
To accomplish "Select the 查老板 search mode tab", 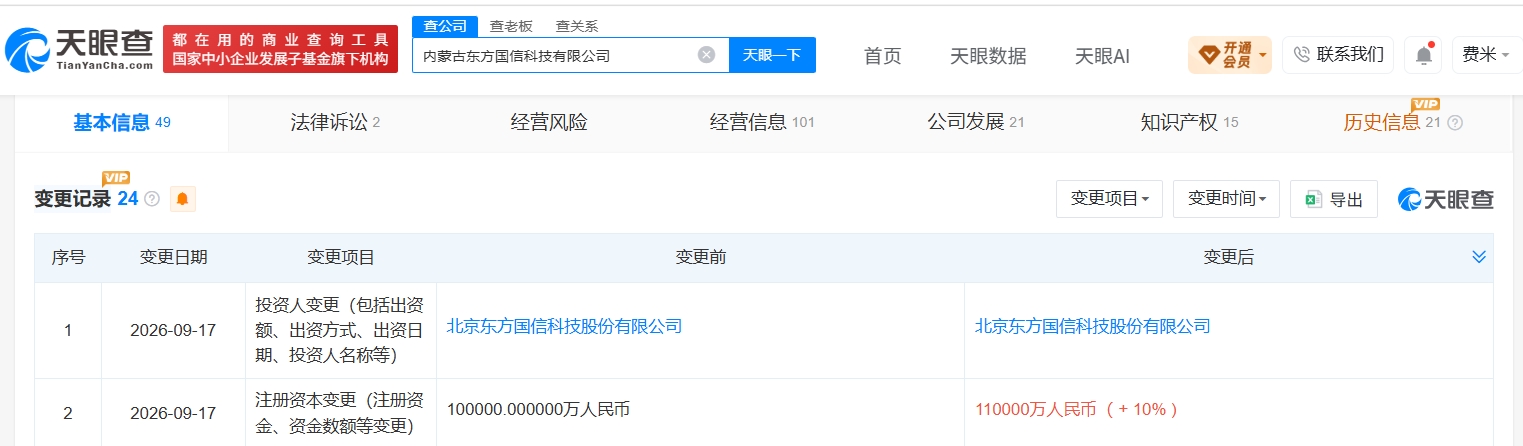I will [x=511, y=26].
